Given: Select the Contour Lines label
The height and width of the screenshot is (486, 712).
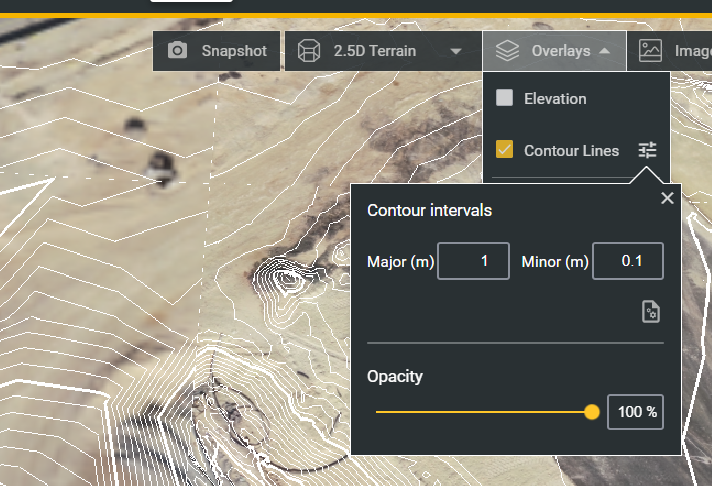Looking at the screenshot, I should [571, 150].
